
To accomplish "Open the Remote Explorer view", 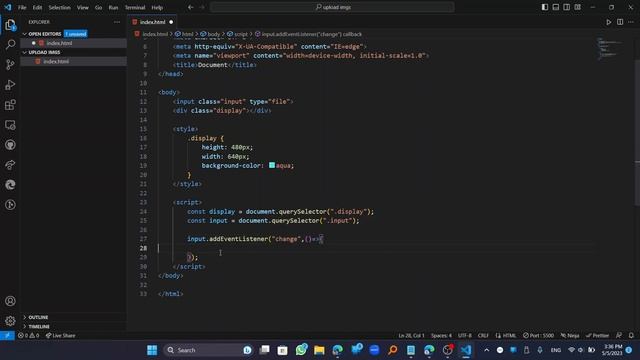I will point(10,125).
